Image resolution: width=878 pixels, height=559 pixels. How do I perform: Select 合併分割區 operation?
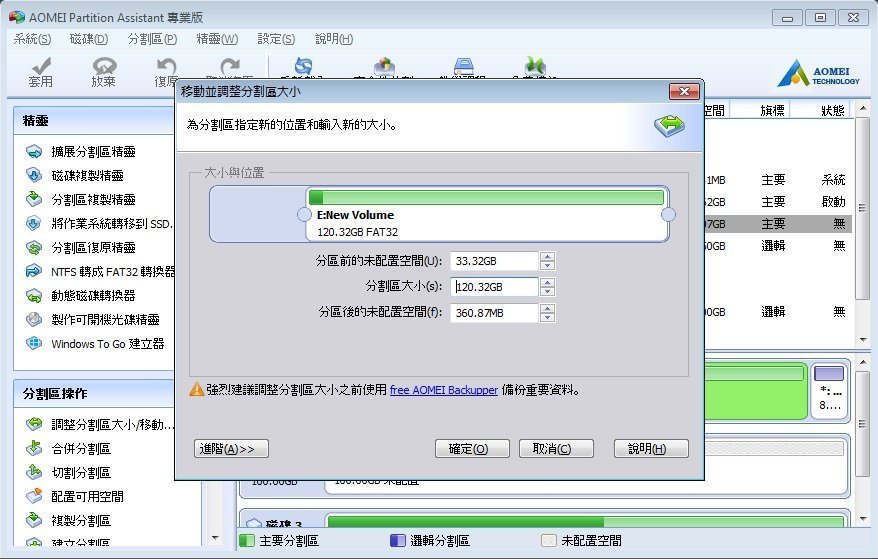coord(81,449)
